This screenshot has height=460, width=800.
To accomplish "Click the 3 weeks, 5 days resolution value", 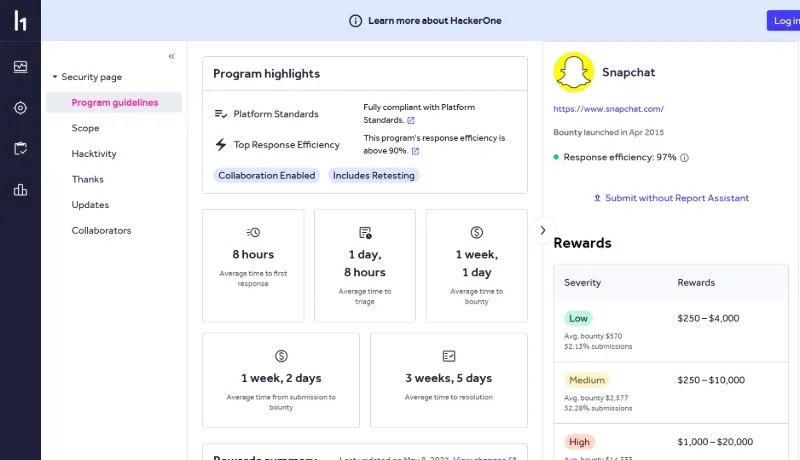I will tap(448, 378).
